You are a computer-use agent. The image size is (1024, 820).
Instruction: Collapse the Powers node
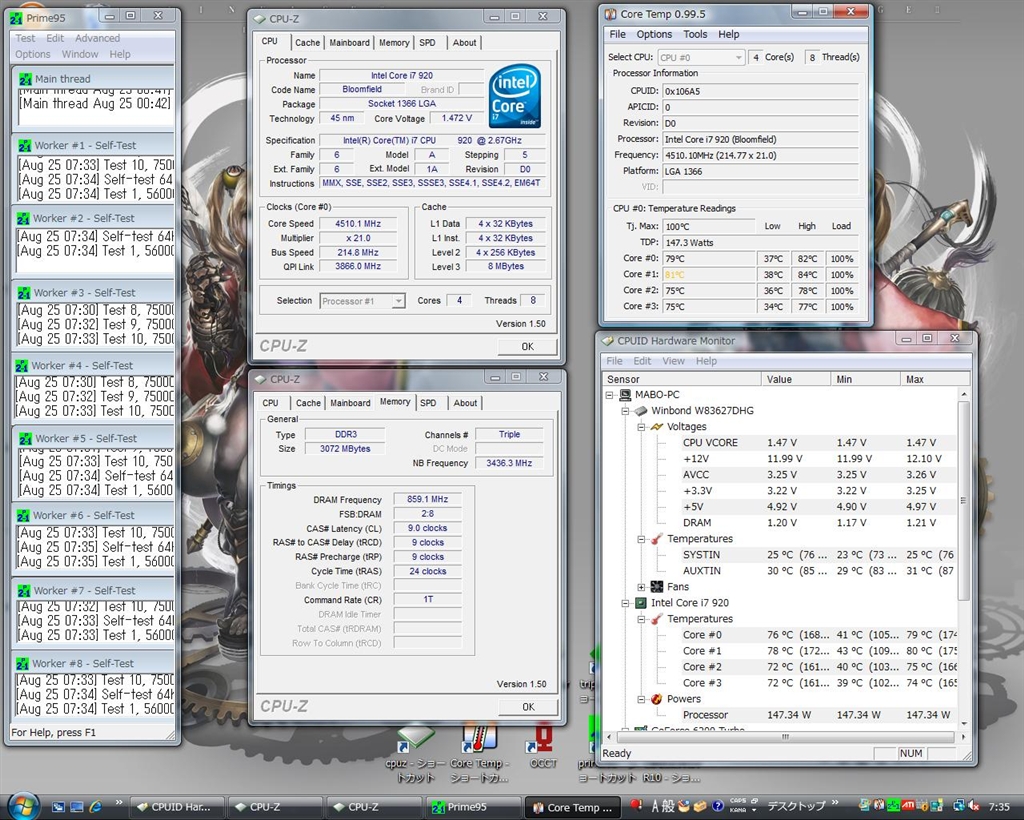coord(641,699)
